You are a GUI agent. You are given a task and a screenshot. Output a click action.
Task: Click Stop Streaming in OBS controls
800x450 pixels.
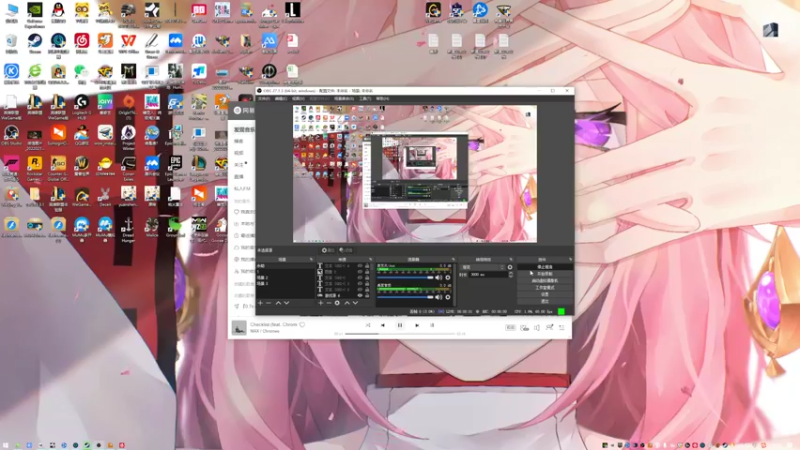[545, 266]
